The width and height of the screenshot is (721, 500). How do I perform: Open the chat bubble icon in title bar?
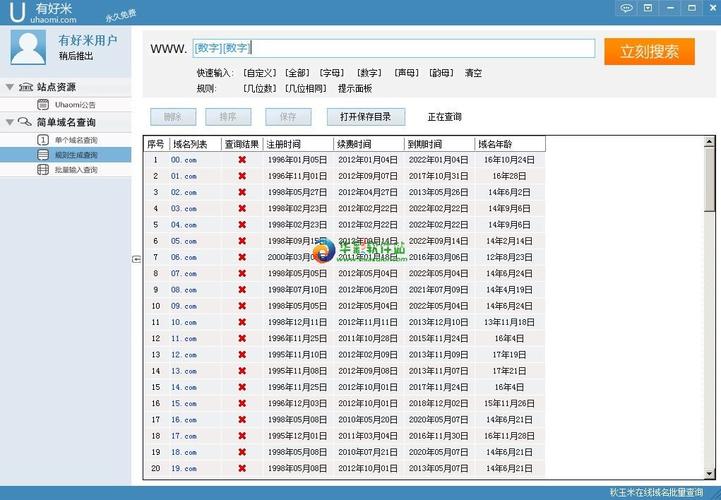point(626,8)
